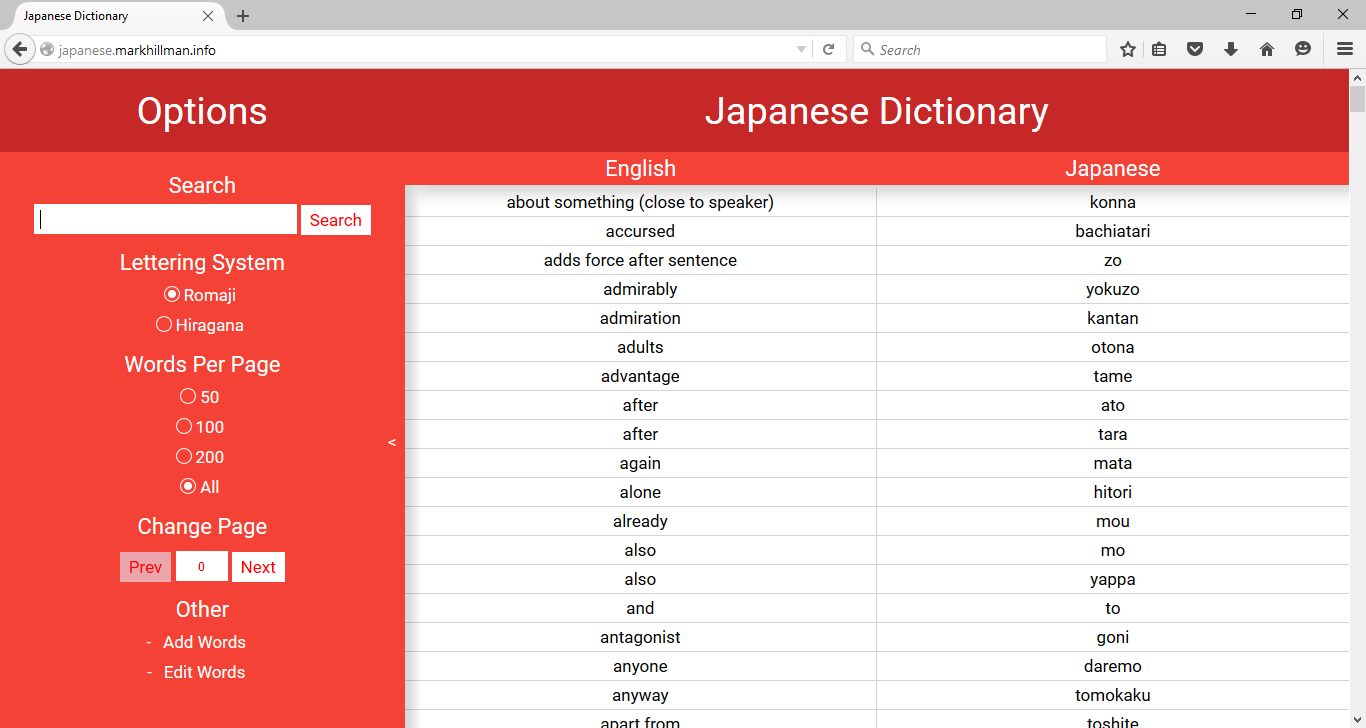Click the smiley chat icon
This screenshot has width=1366, height=728.
[1303, 49]
